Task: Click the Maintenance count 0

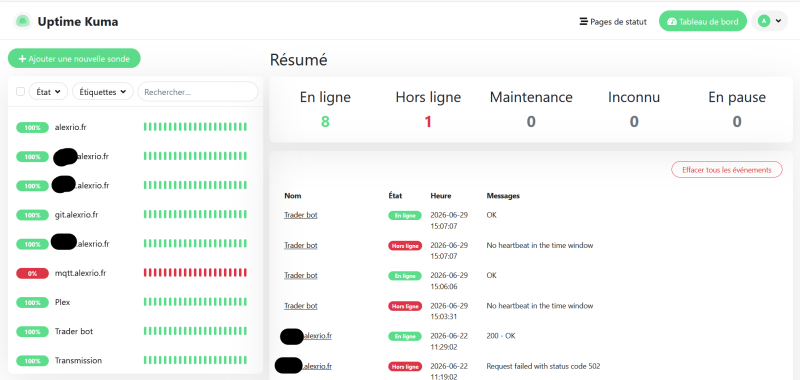Action: [x=531, y=122]
